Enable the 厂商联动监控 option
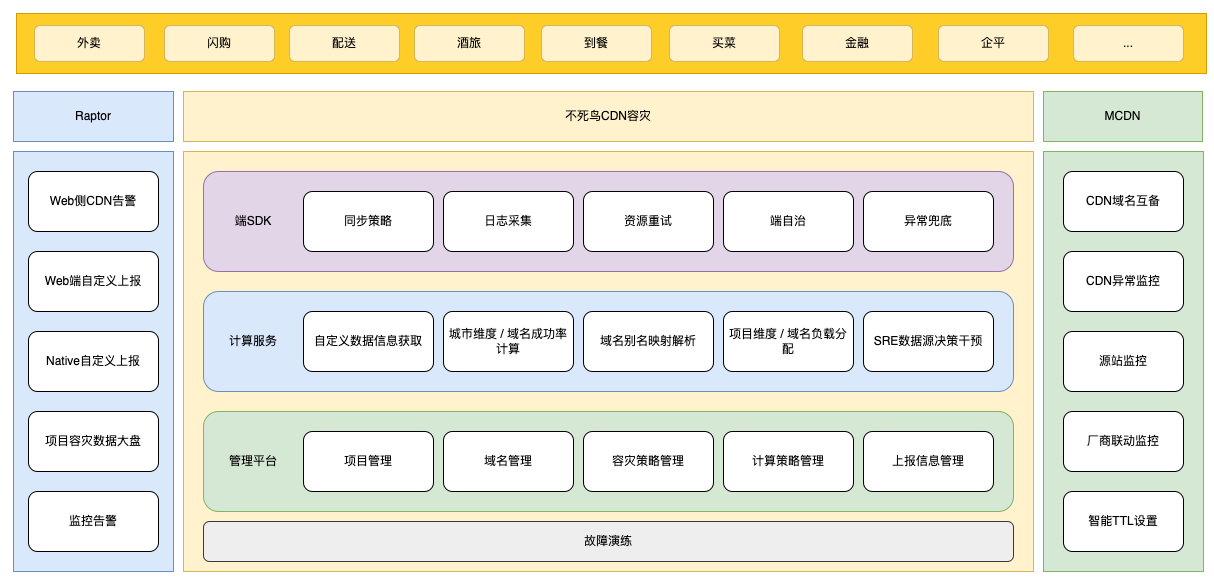1214x579 pixels. (x=1122, y=441)
